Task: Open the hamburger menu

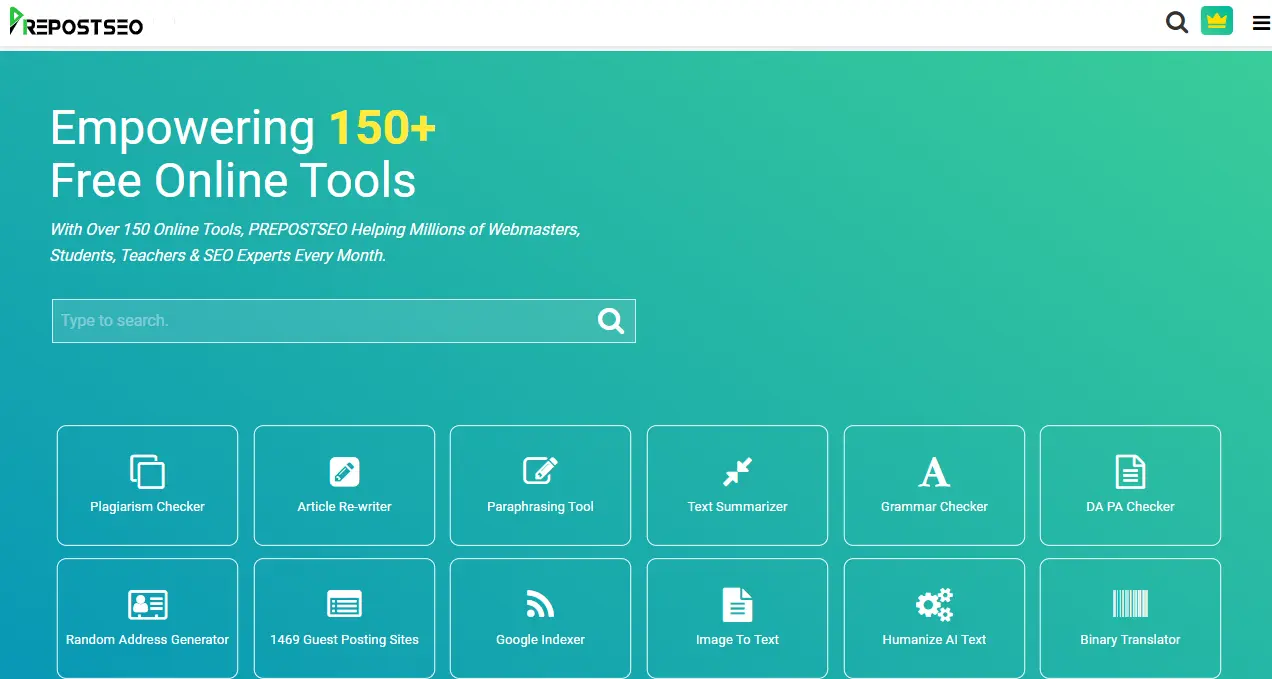Action: tap(1261, 23)
